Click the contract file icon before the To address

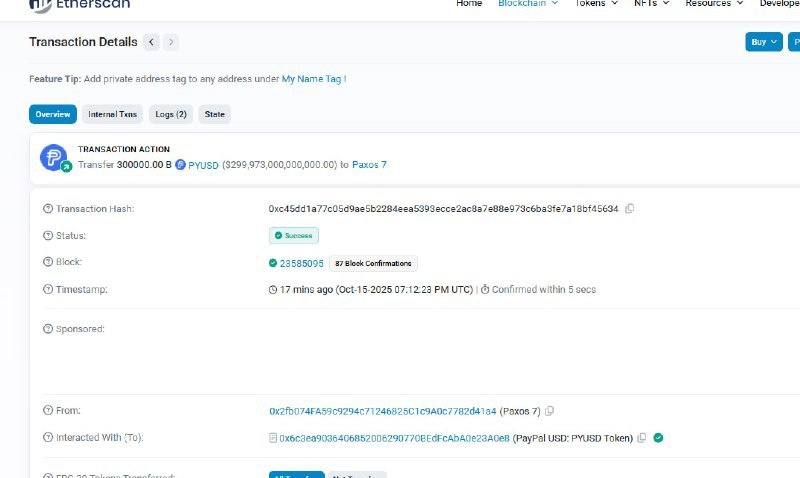click(273, 438)
